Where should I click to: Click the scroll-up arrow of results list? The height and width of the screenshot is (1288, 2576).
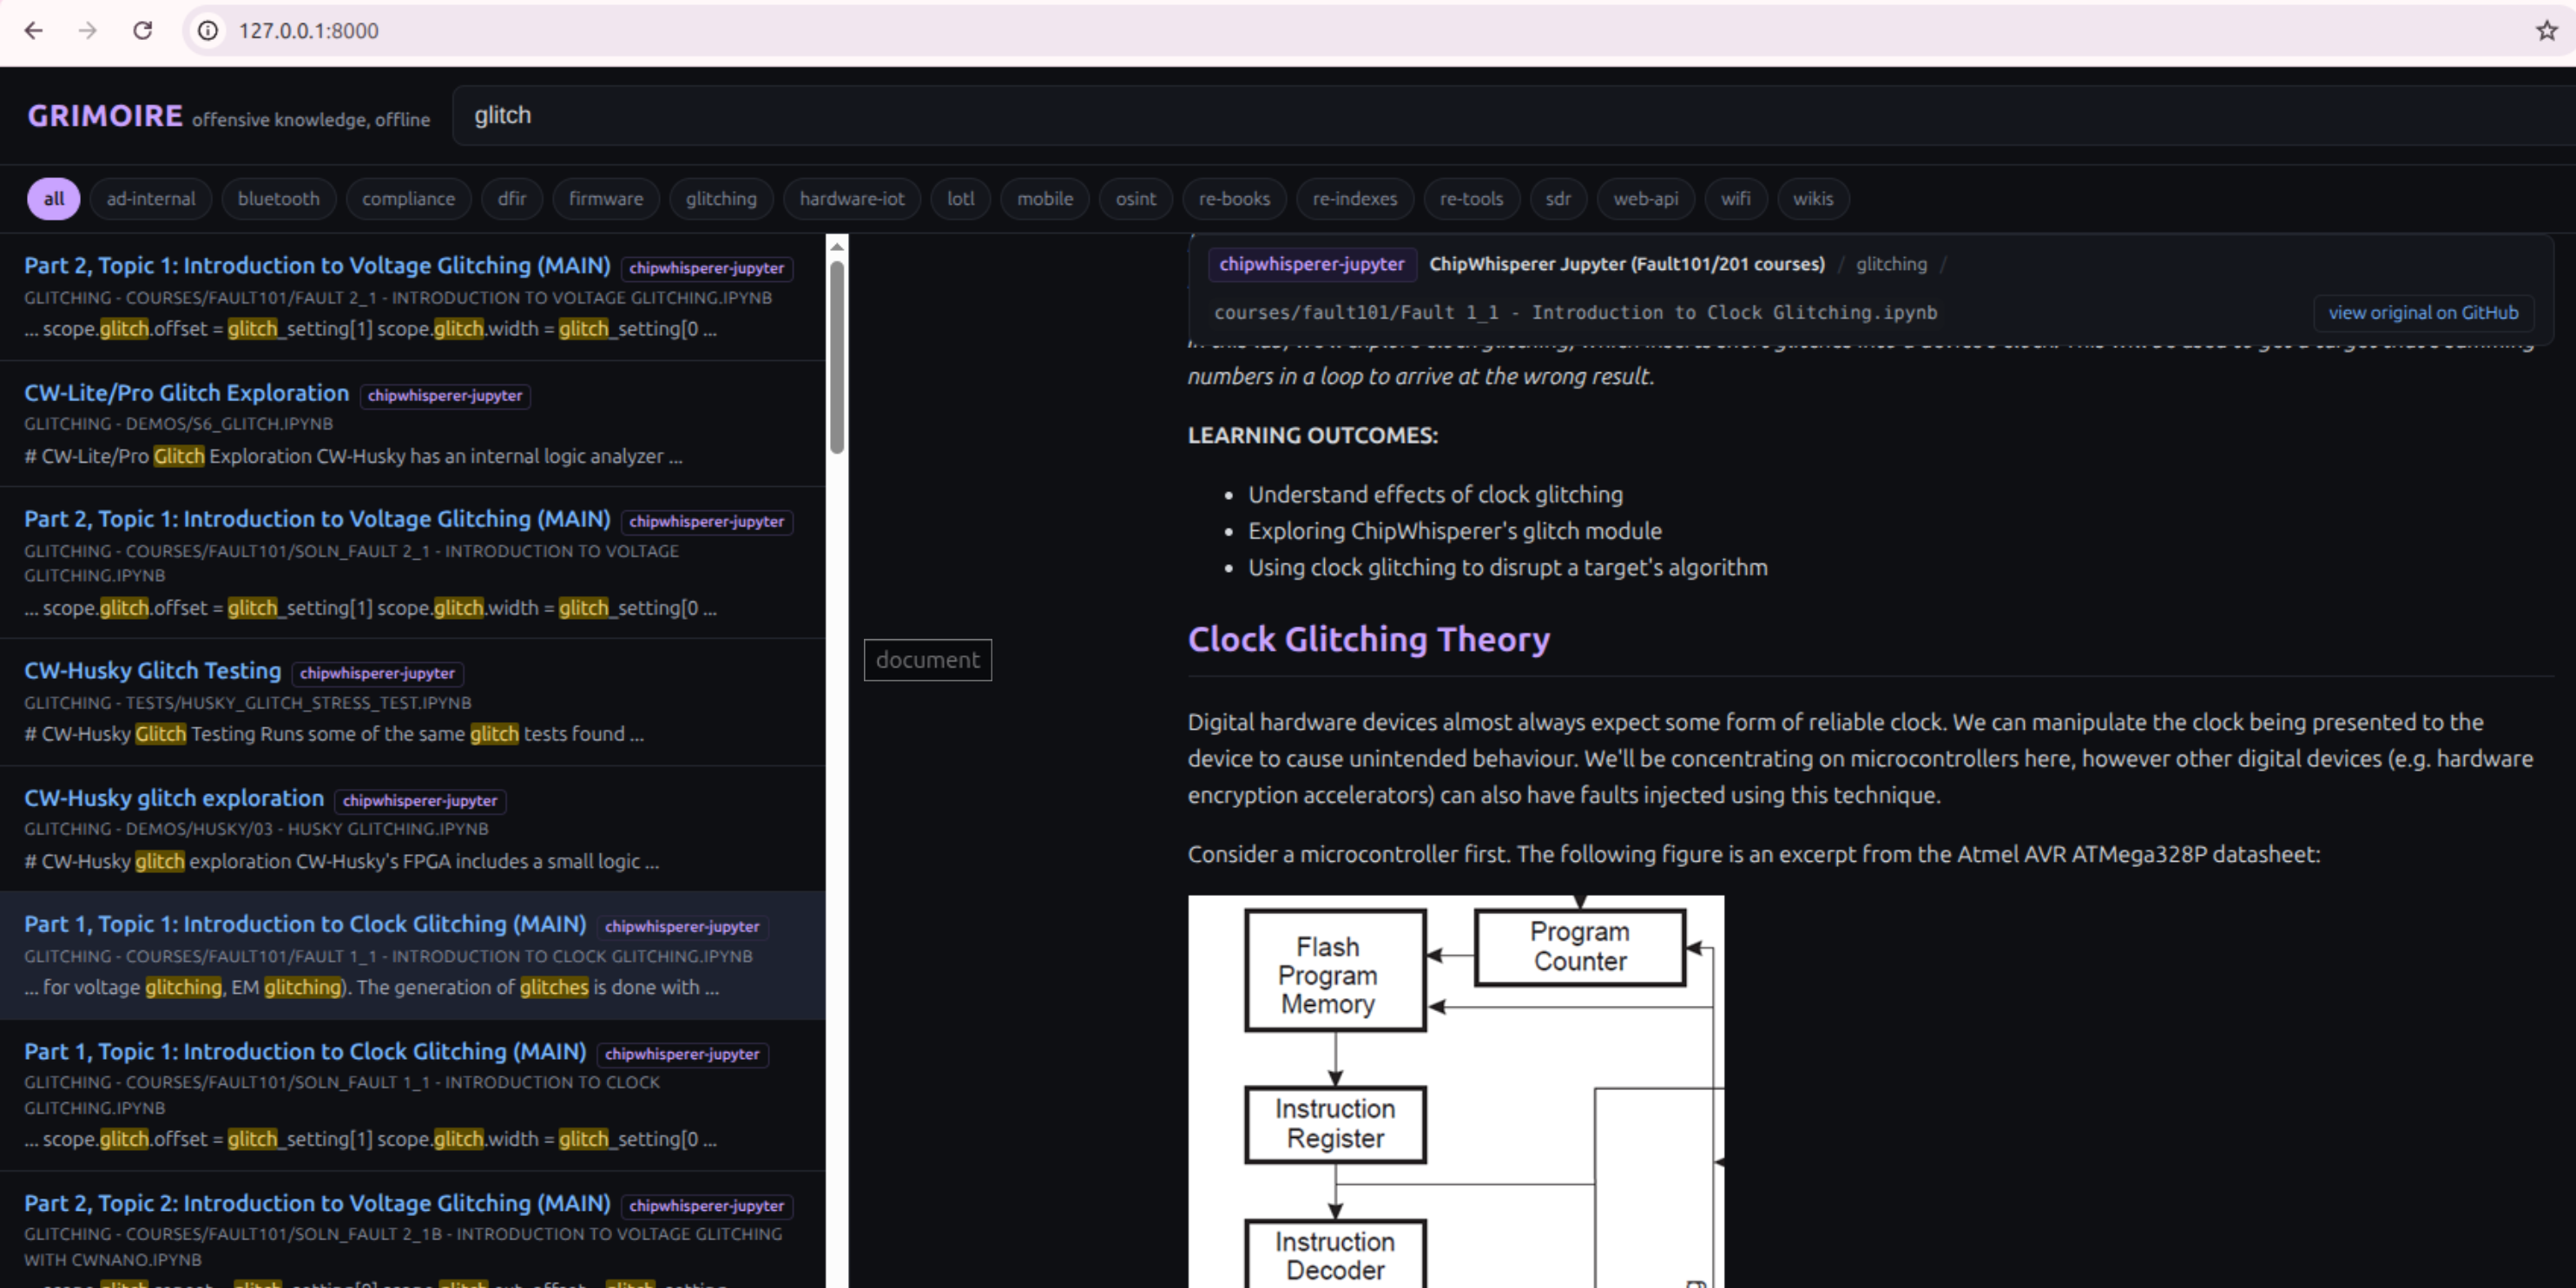(838, 246)
